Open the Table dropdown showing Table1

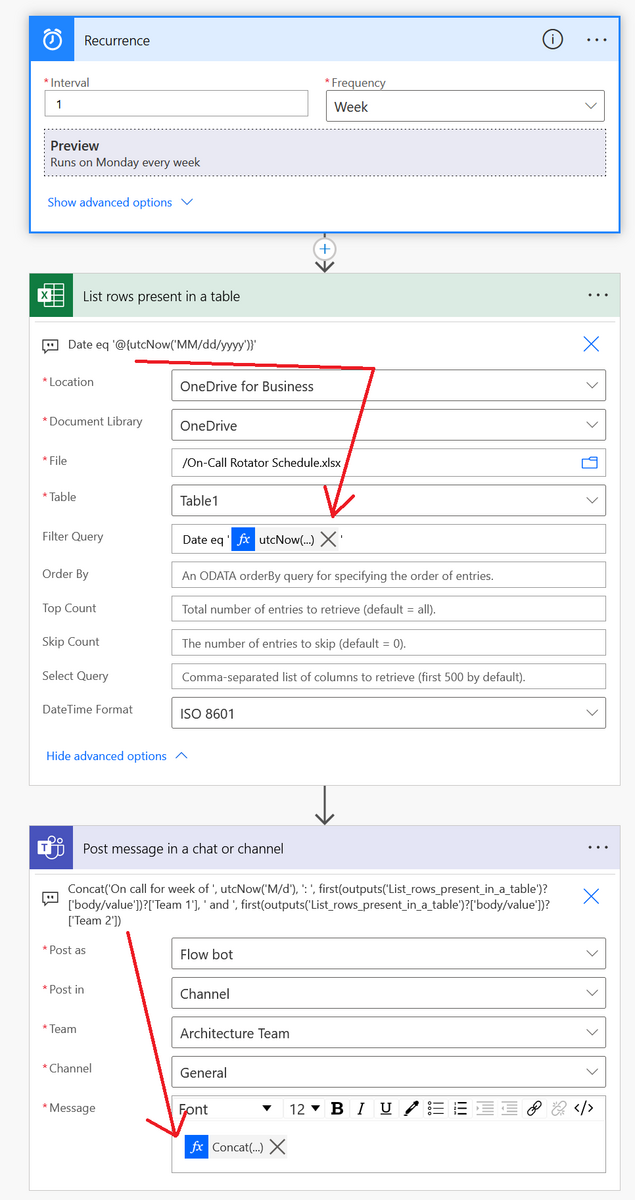pyautogui.click(x=388, y=500)
